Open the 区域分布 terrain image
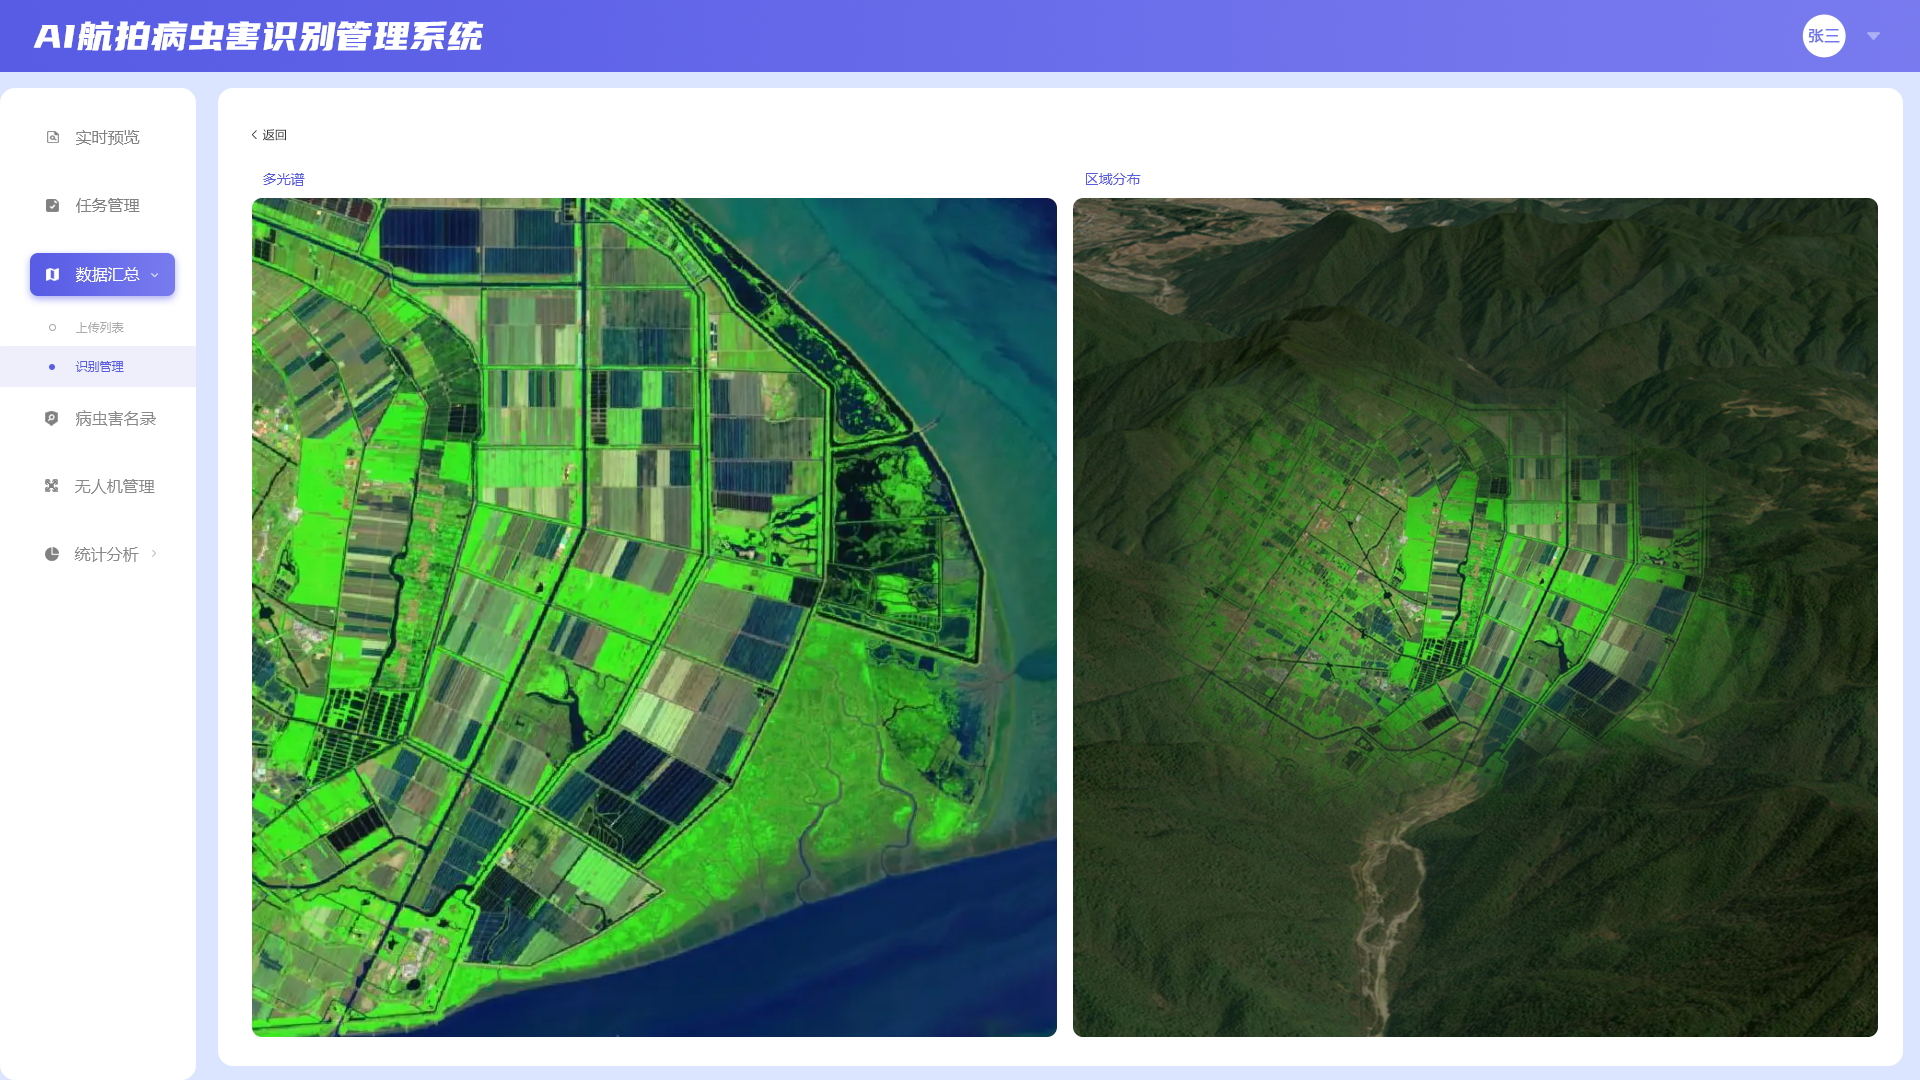Screen dimensions: 1920x1080 [x=1475, y=617]
